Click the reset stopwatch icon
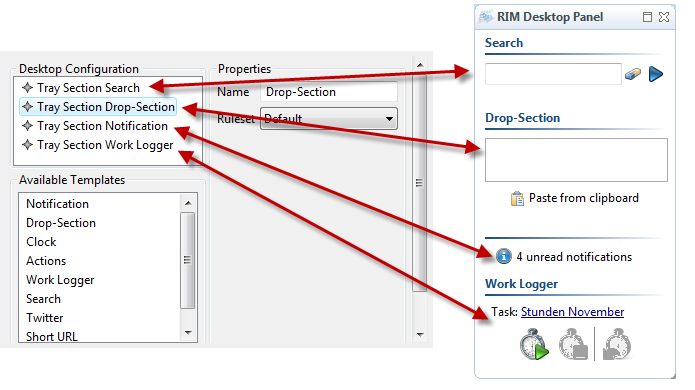Viewport: 695px width, 390px height. point(617,344)
